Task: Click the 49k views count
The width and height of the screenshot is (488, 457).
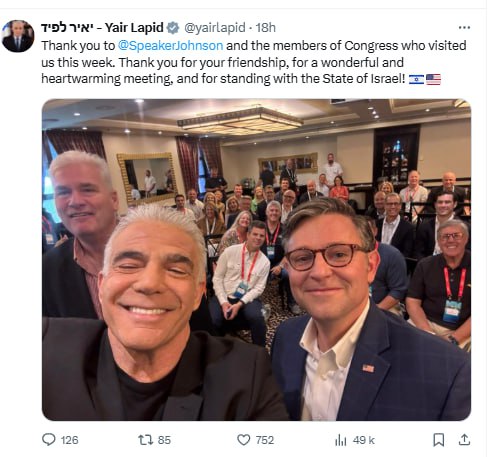Action: (x=364, y=440)
